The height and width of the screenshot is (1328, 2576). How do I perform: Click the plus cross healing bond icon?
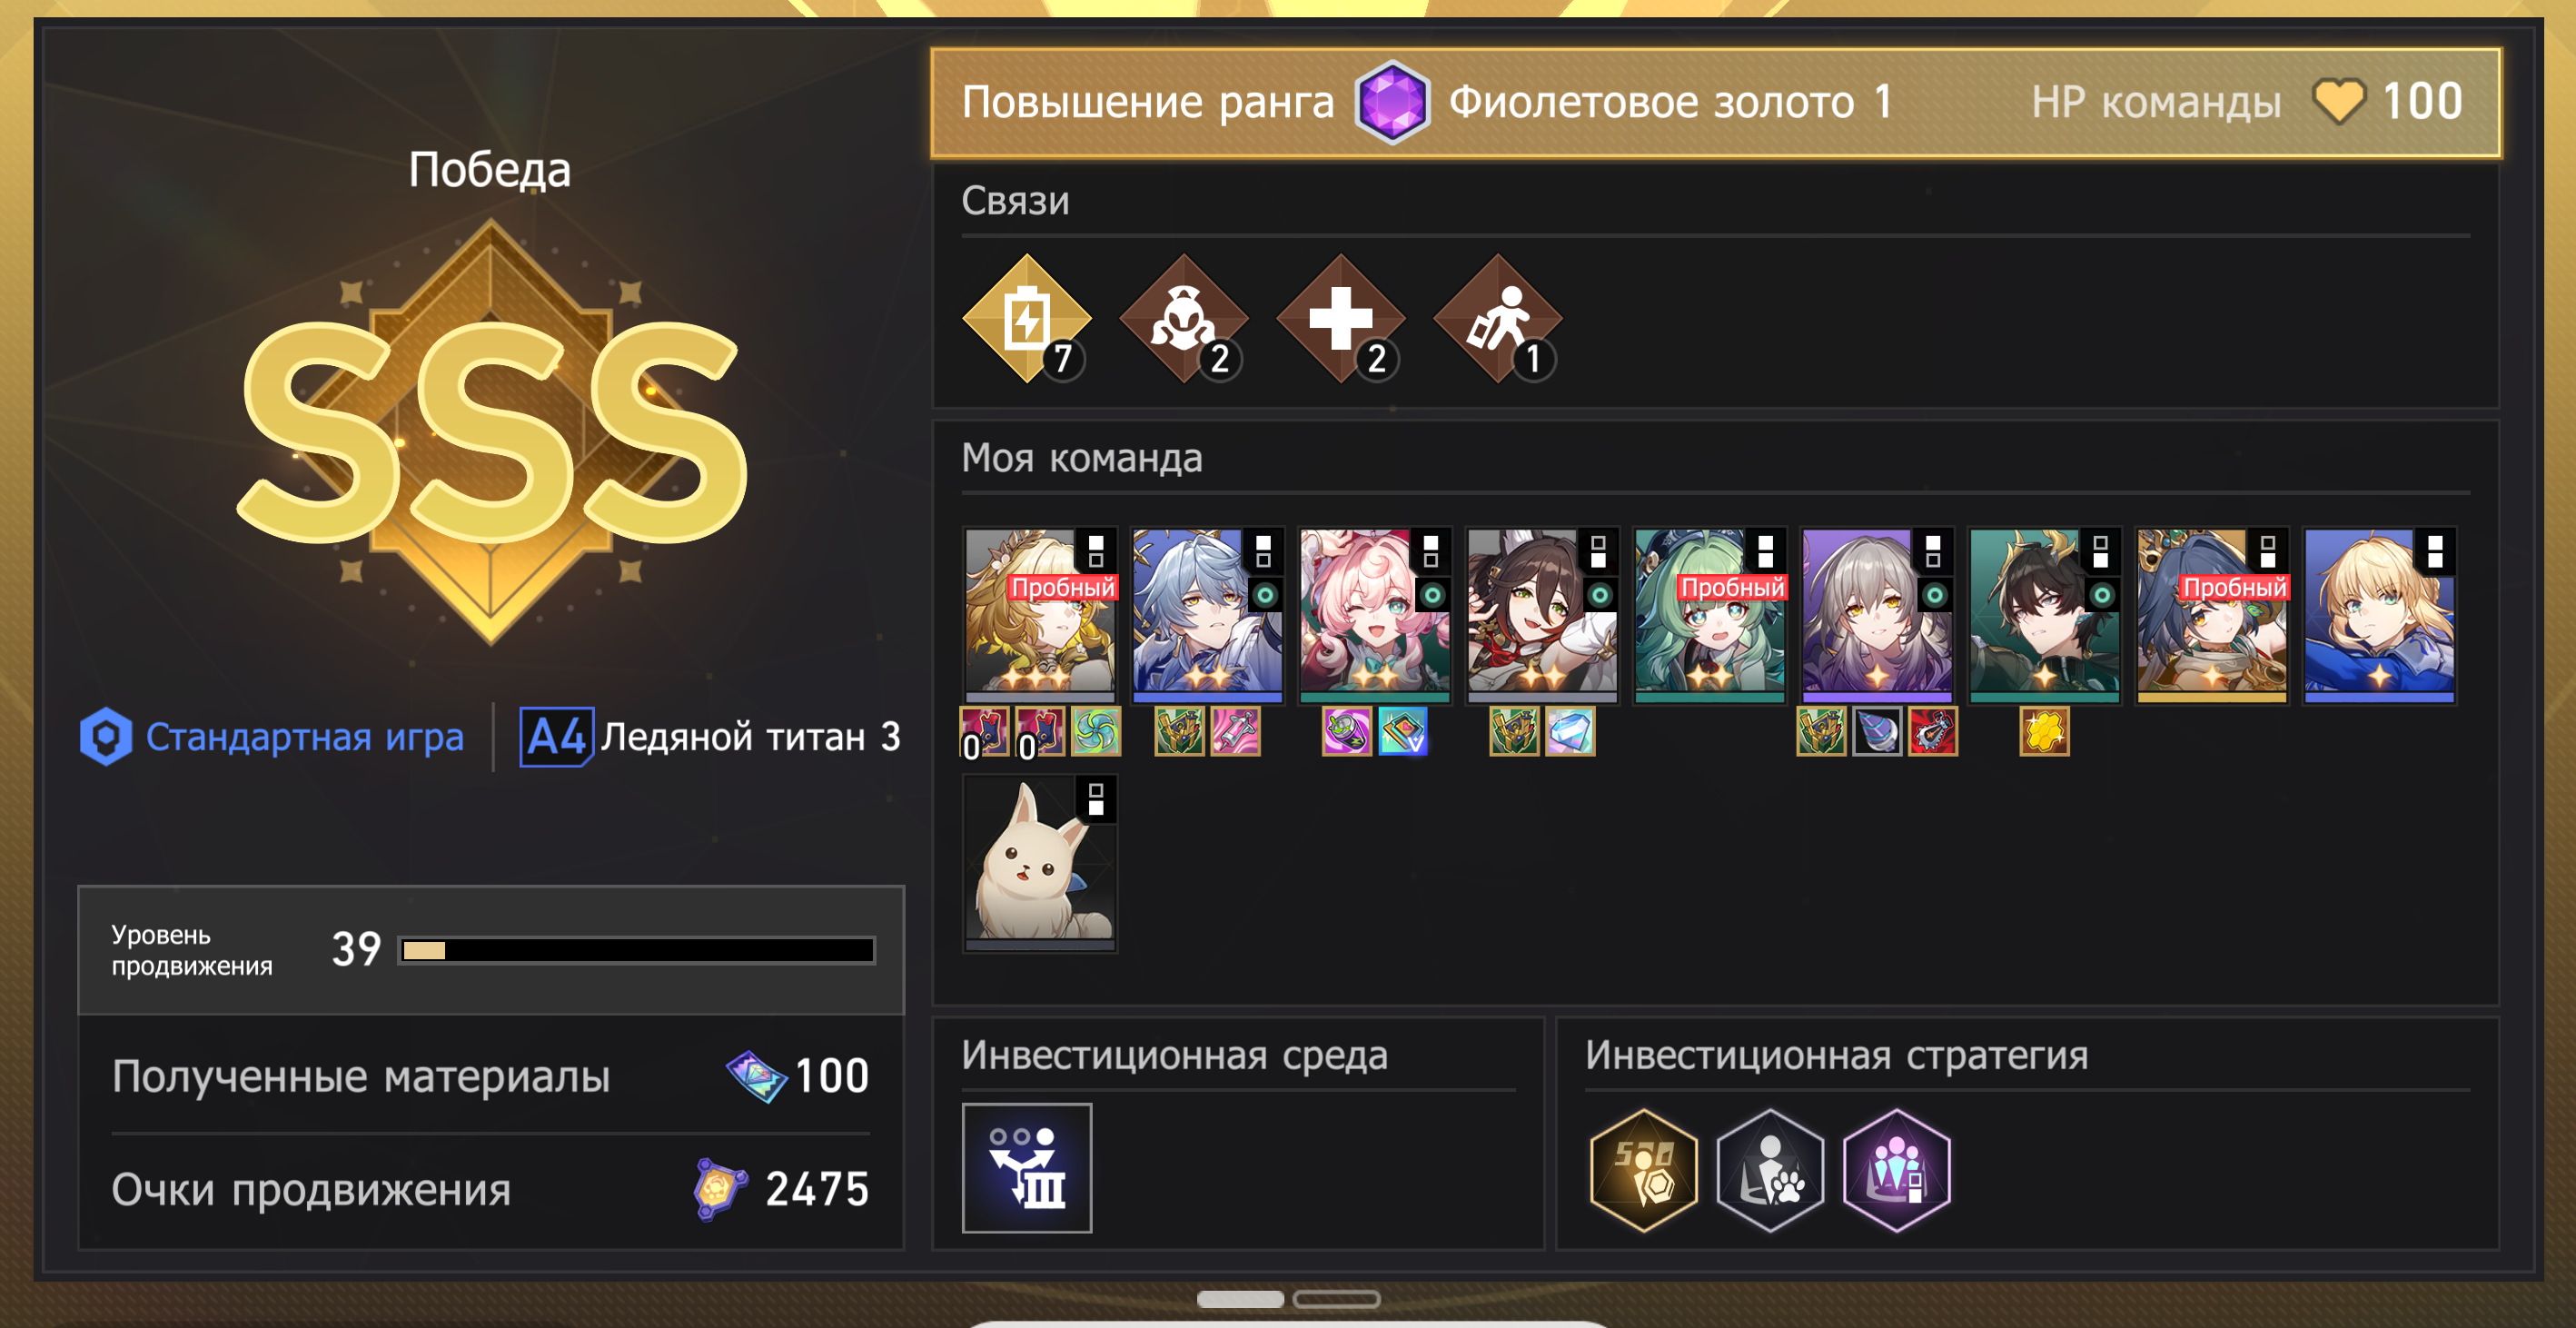coord(1341,319)
